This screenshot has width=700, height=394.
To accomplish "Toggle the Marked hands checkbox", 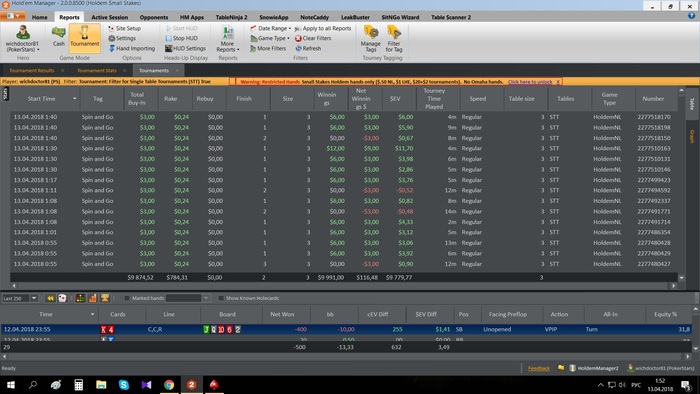I will [127, 298].
